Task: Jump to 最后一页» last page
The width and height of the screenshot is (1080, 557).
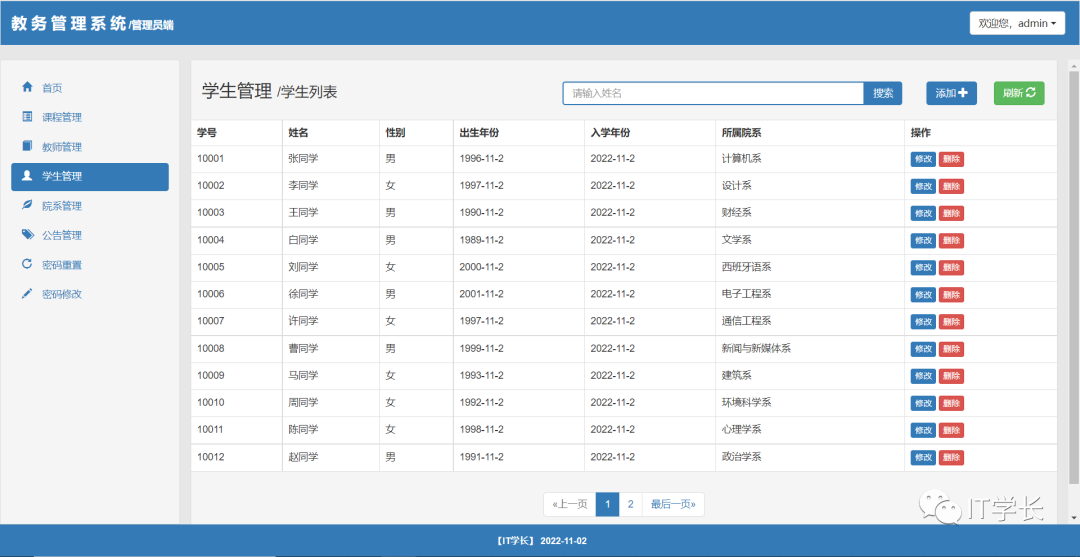Action: [x=673, y=505]
